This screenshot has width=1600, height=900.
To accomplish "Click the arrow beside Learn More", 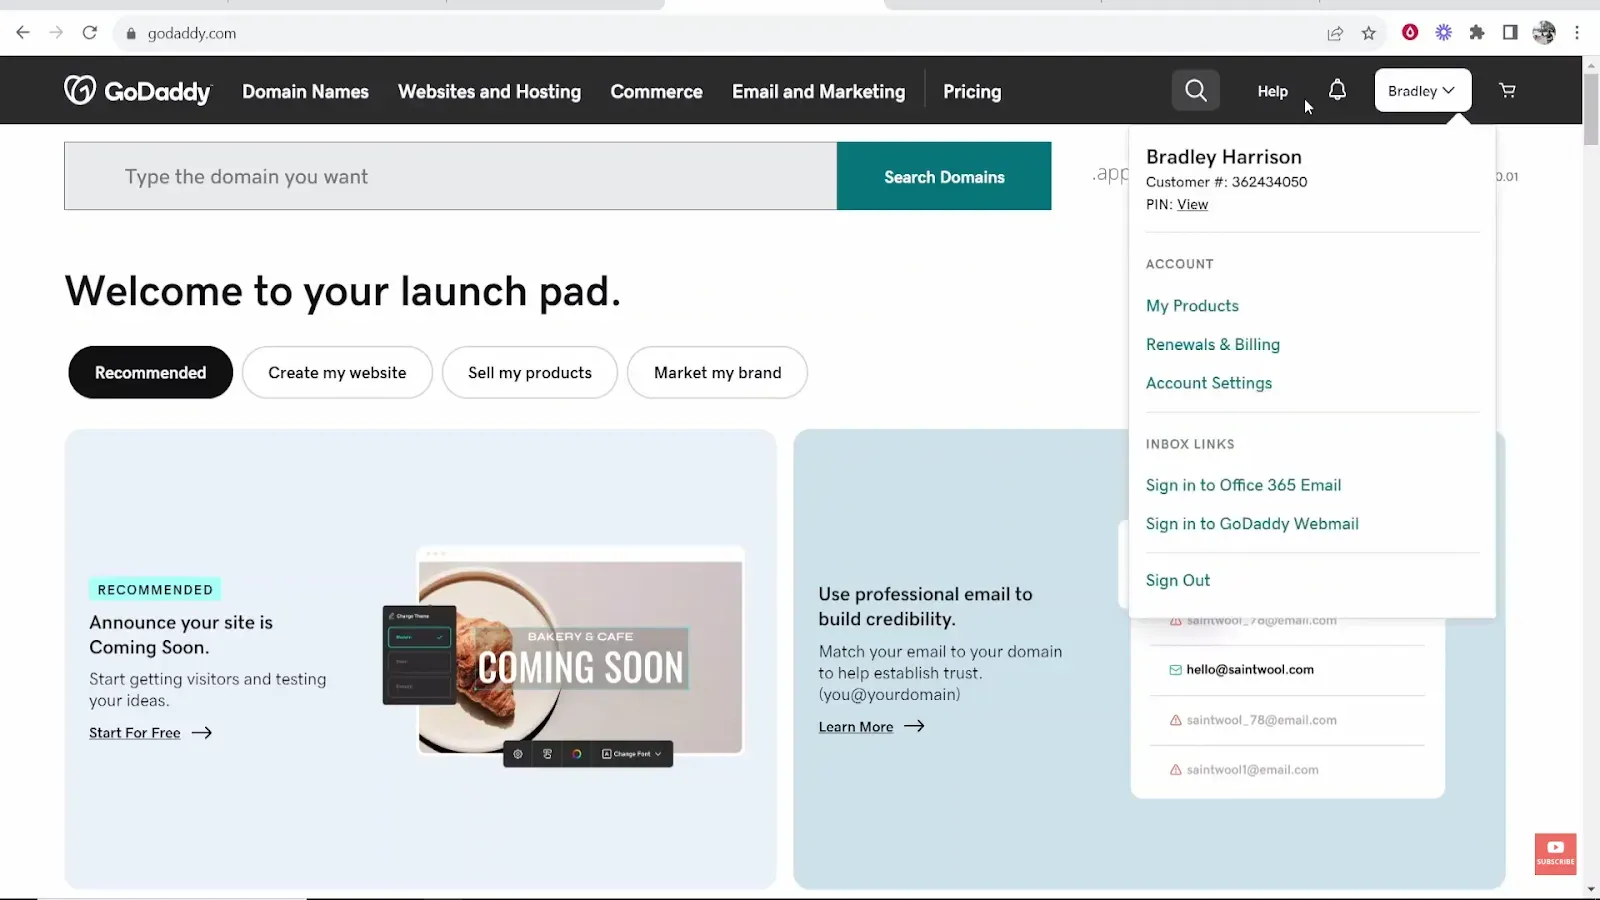I will pos(914,727).
